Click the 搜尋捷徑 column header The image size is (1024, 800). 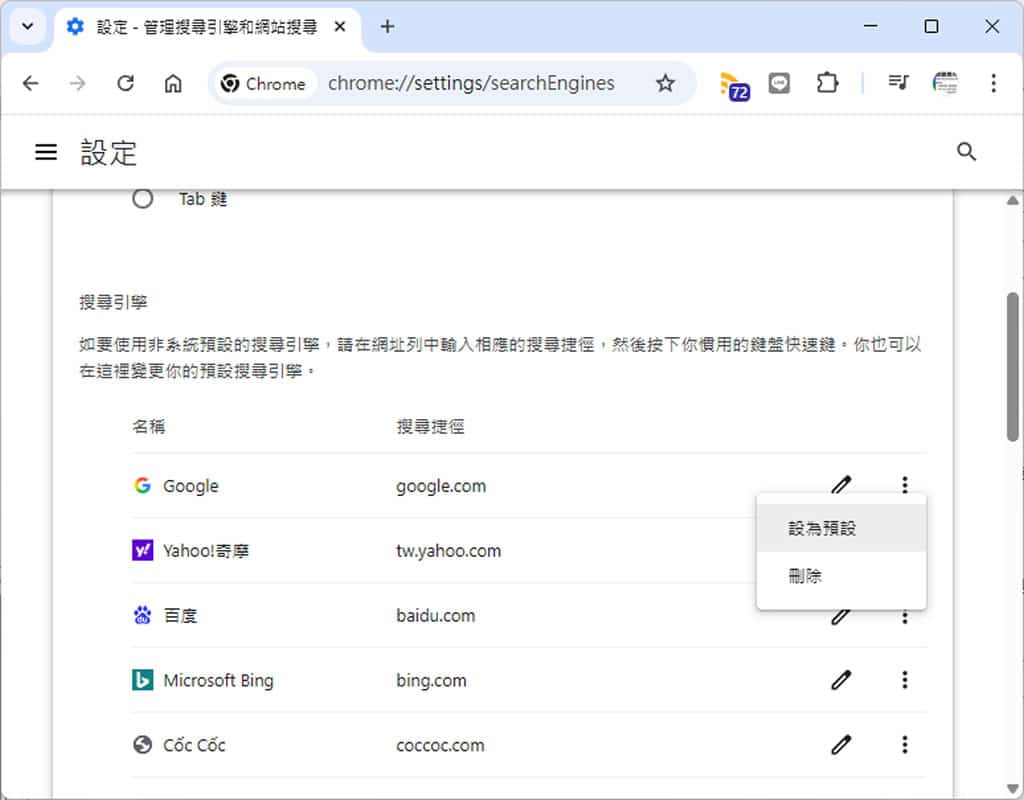click(x=430, y=426)
